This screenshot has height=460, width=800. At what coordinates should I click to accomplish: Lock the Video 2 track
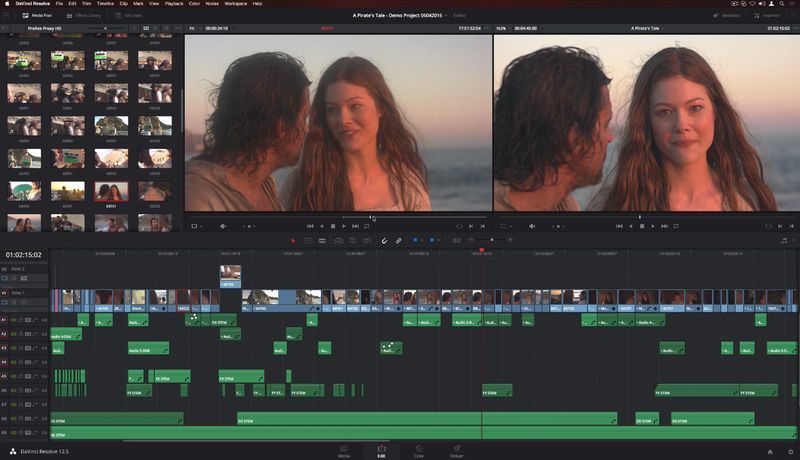point(14,278)
